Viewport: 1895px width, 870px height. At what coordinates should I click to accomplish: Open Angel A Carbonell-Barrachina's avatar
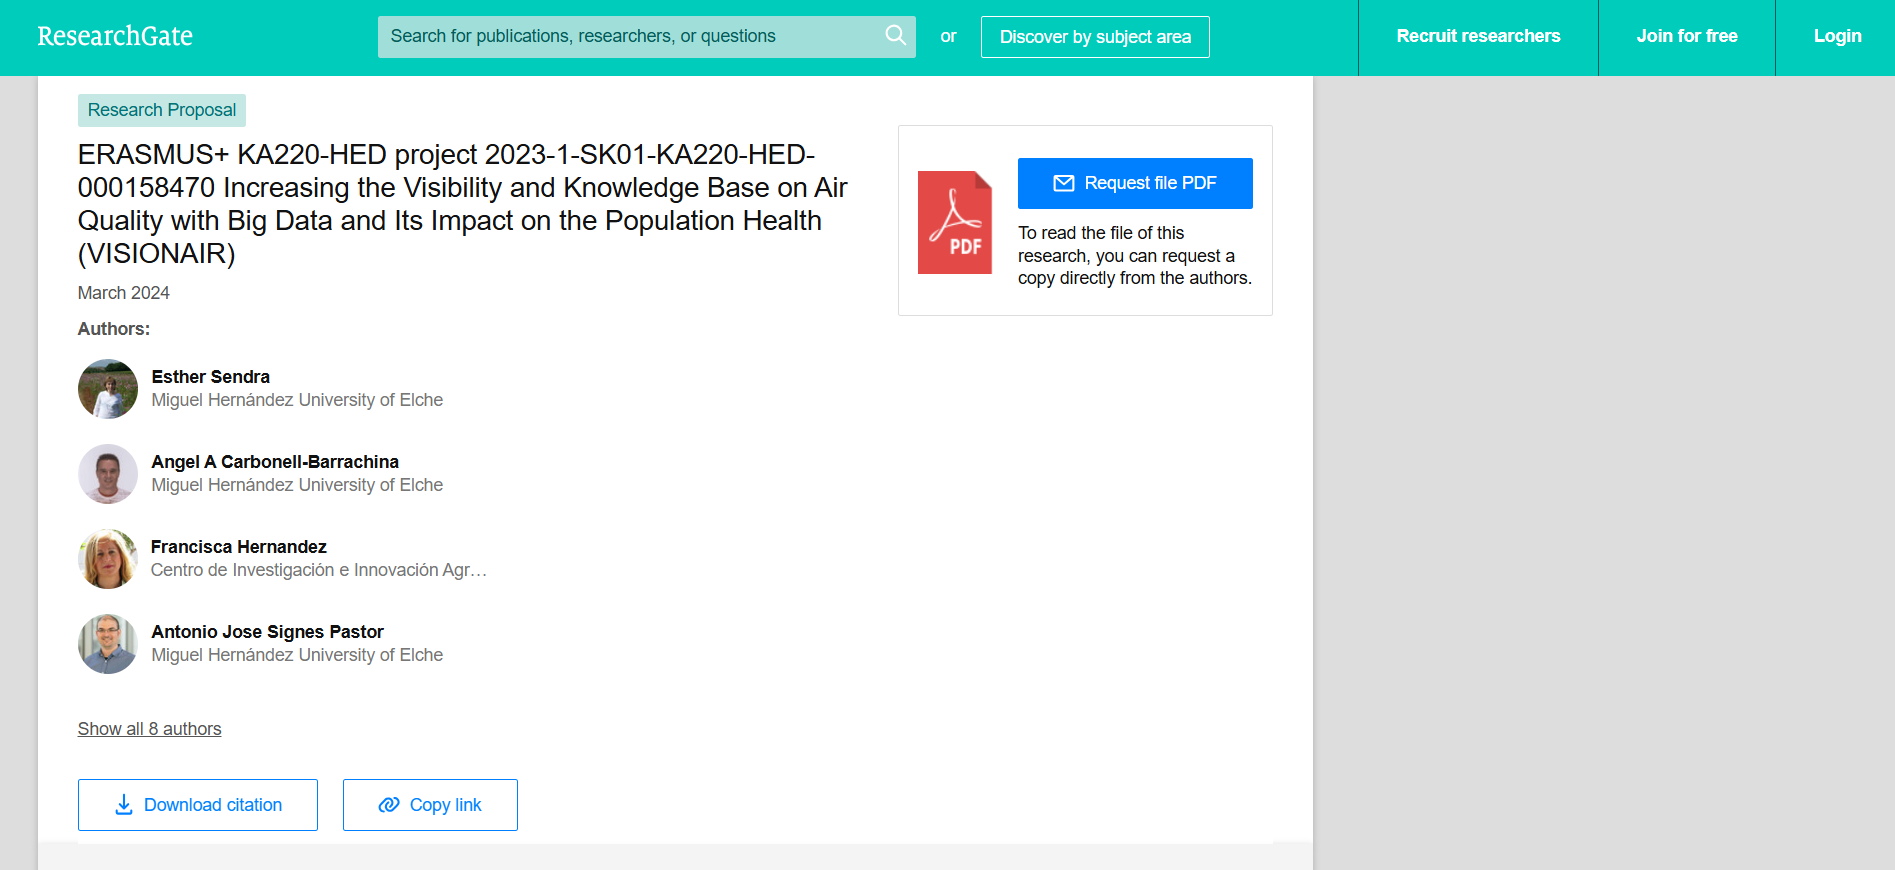point(108,474)
